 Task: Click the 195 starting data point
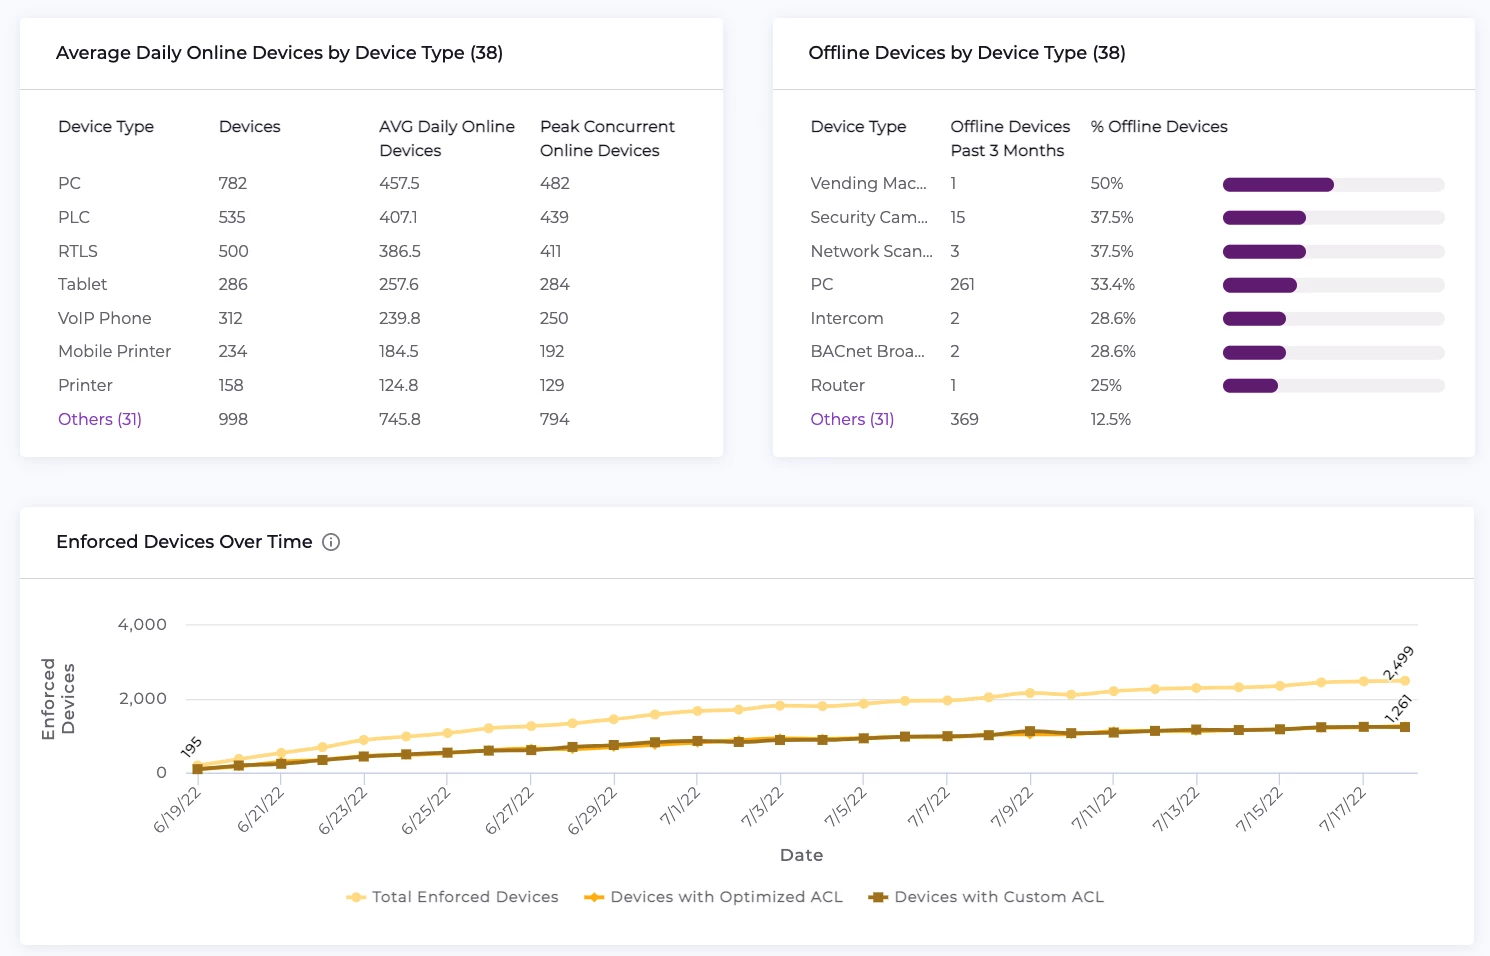click(x=198, y=766)
